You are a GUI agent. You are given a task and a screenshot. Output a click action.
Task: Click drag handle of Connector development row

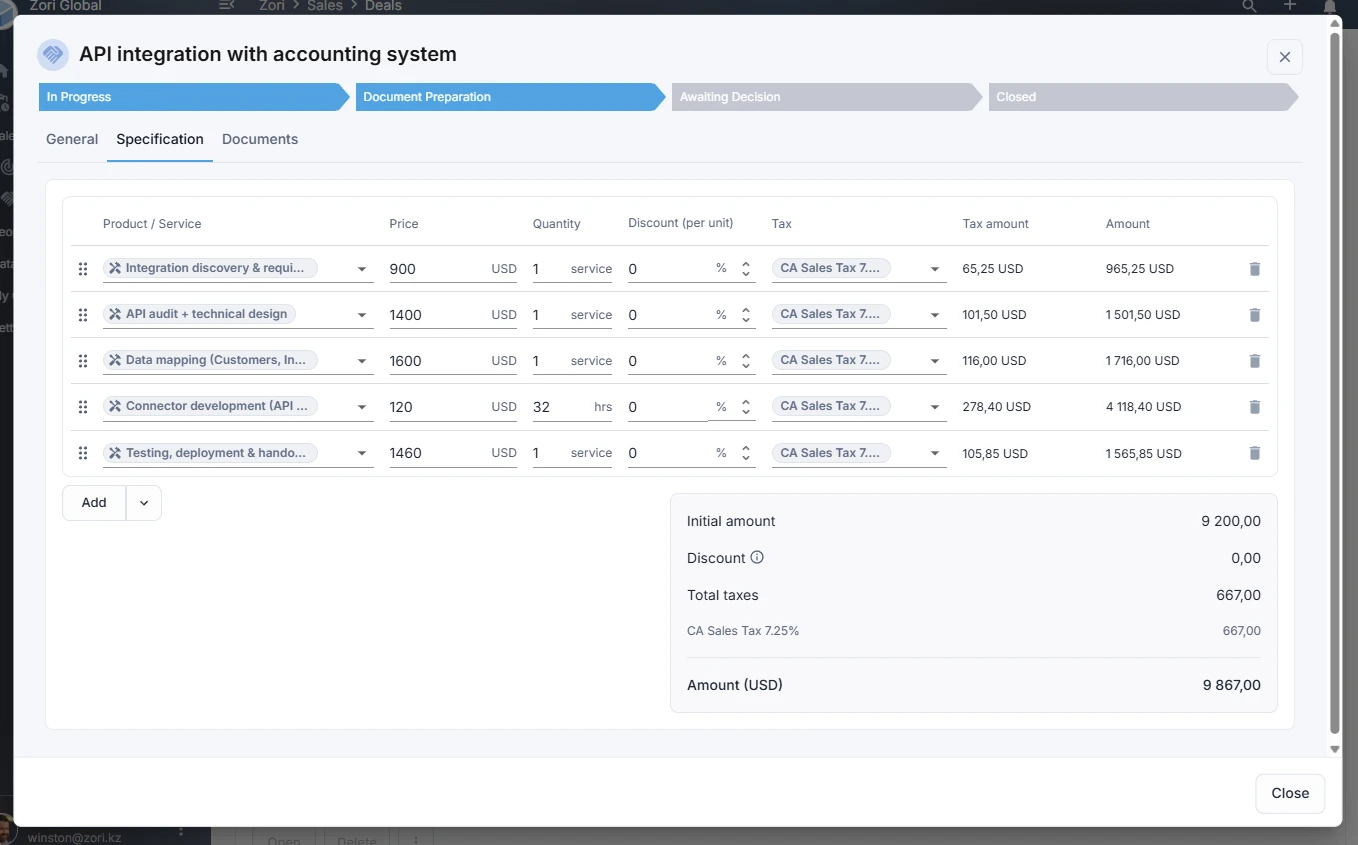pyautogui.click(x=83, y=407)
